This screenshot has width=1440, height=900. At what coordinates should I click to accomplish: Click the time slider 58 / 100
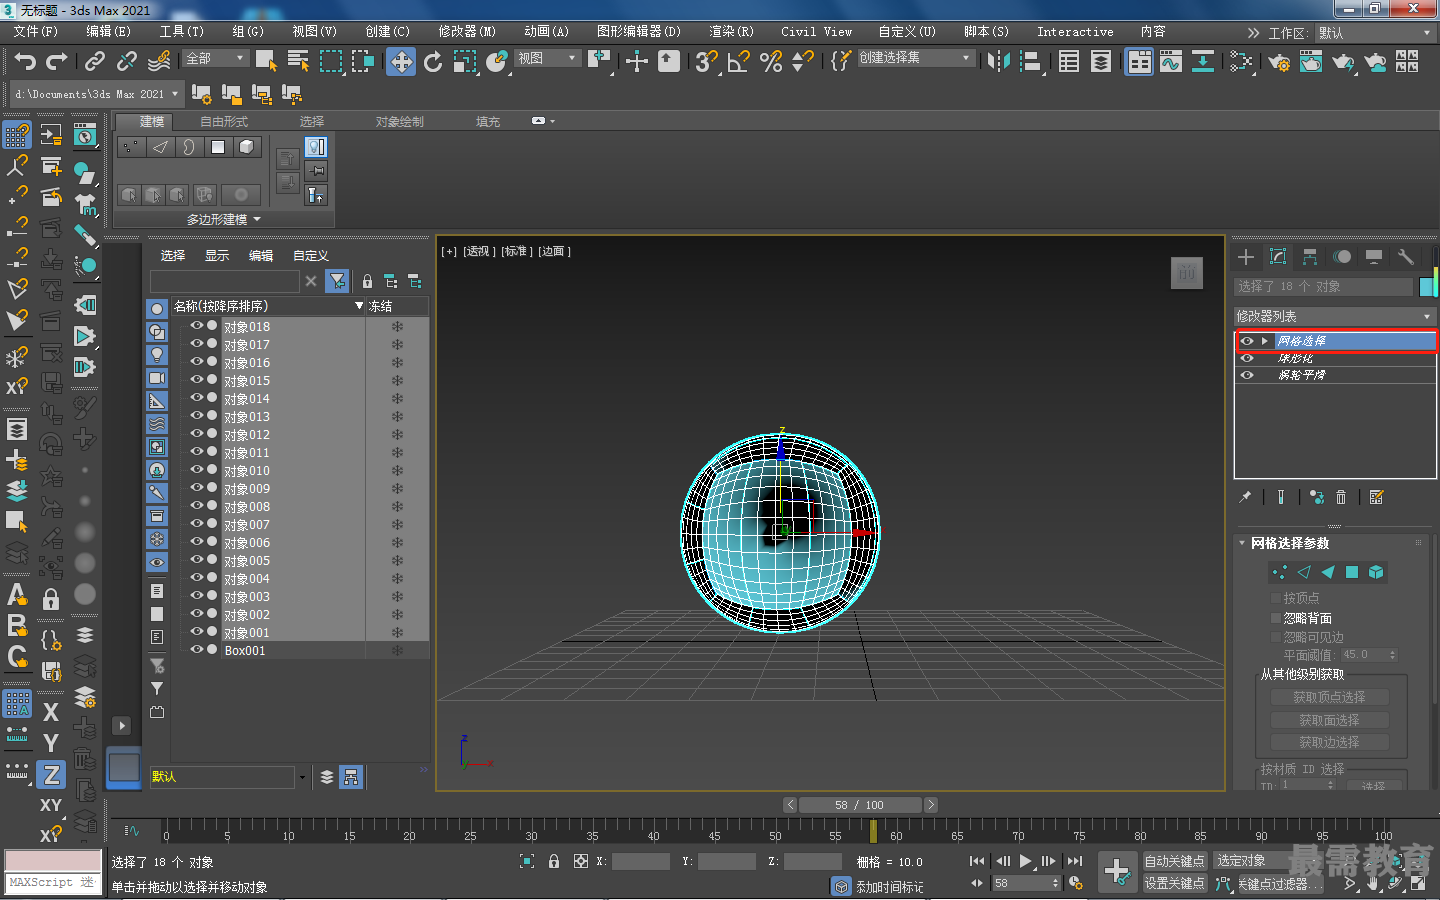click(860, 805)
